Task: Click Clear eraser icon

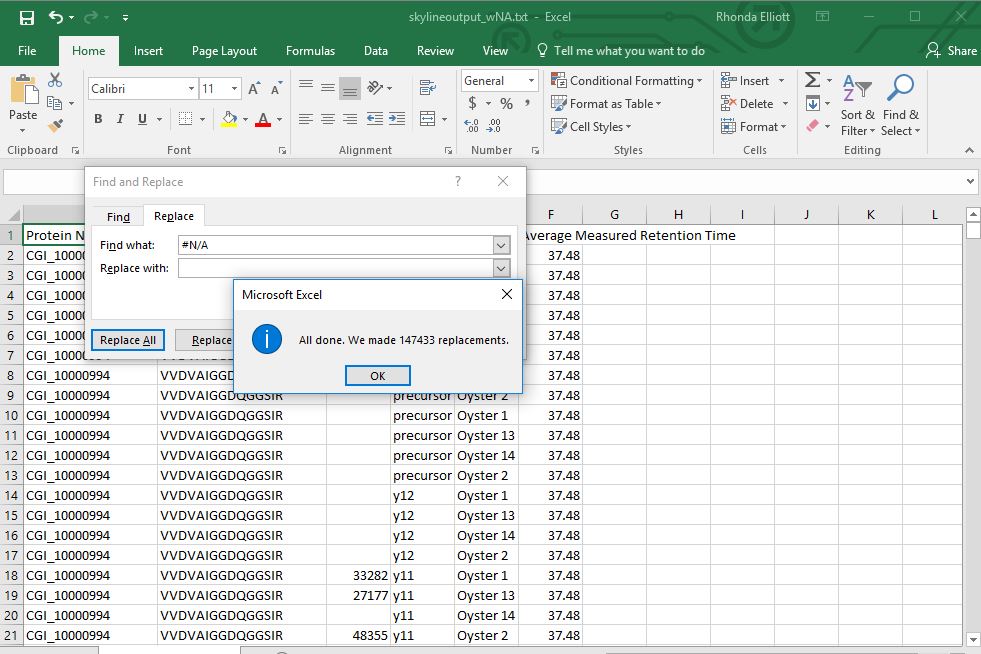Action: tap(813, 126)
